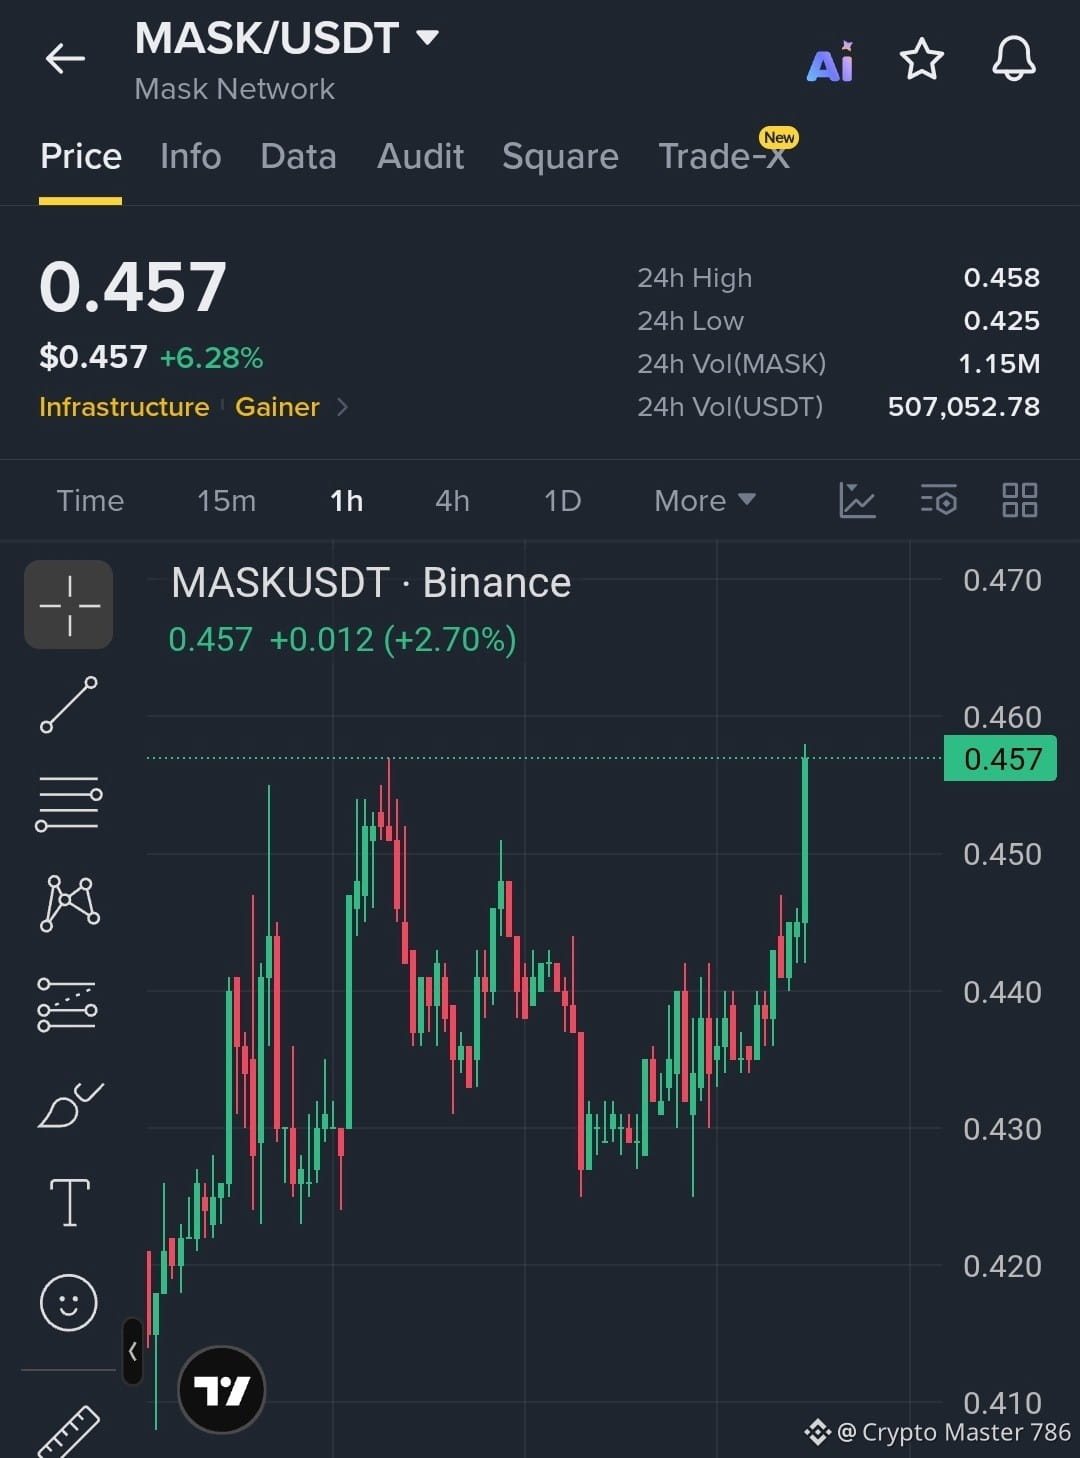Select the projection forecasting tool
The height and width of the screenshot is (1458, 1080).
coord(67,1005)
